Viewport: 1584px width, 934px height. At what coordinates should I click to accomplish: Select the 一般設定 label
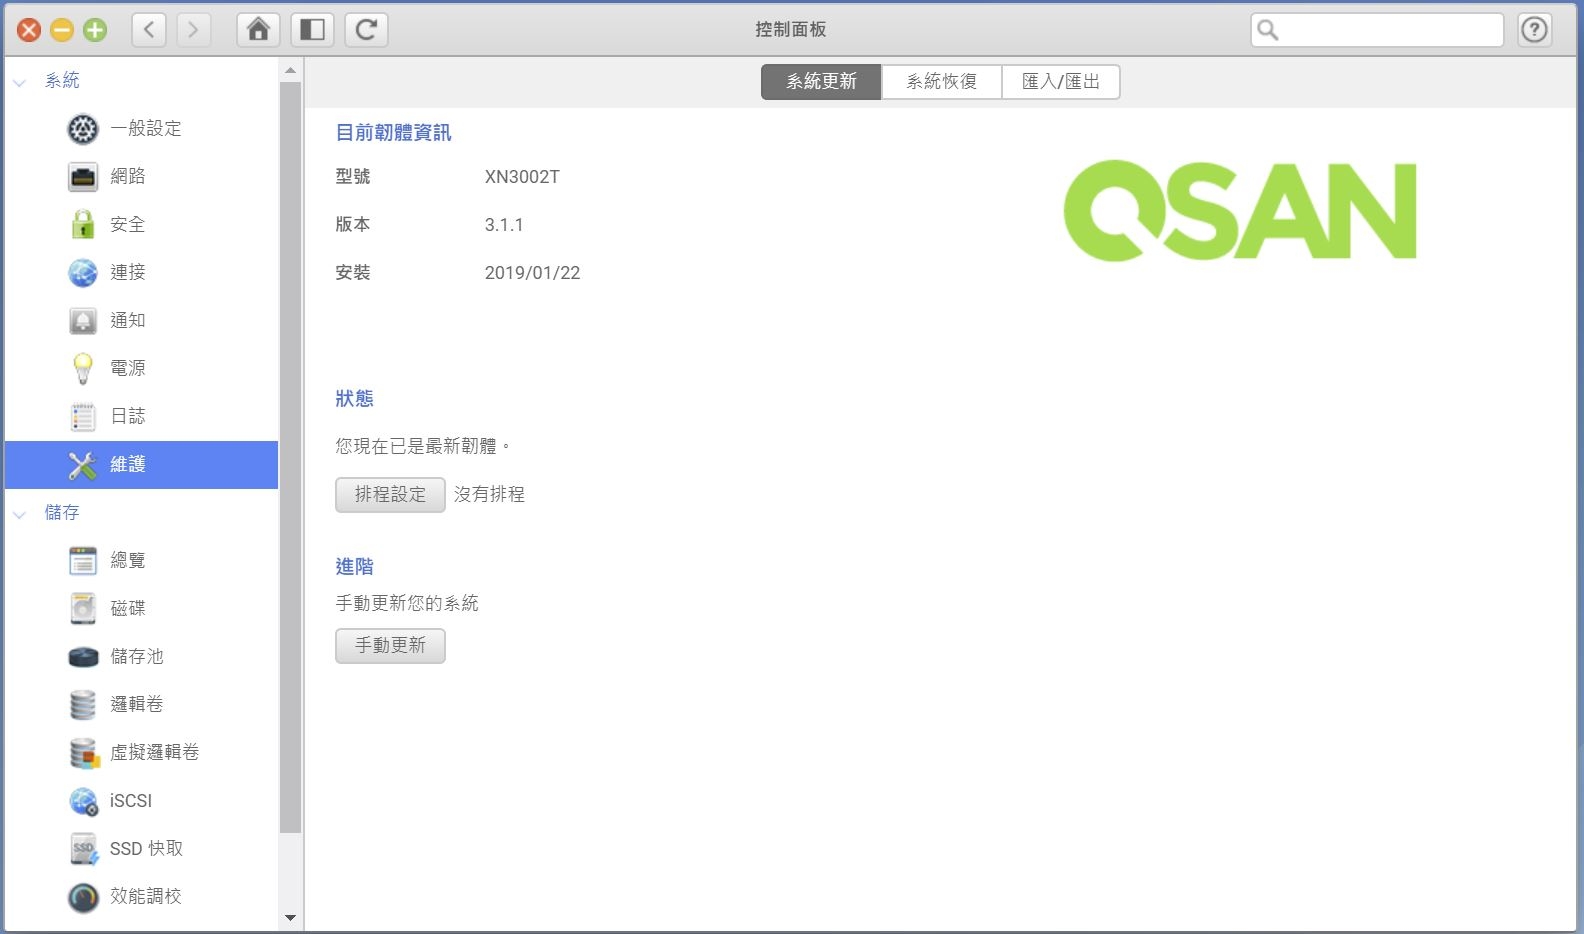(x=146, y=129)
